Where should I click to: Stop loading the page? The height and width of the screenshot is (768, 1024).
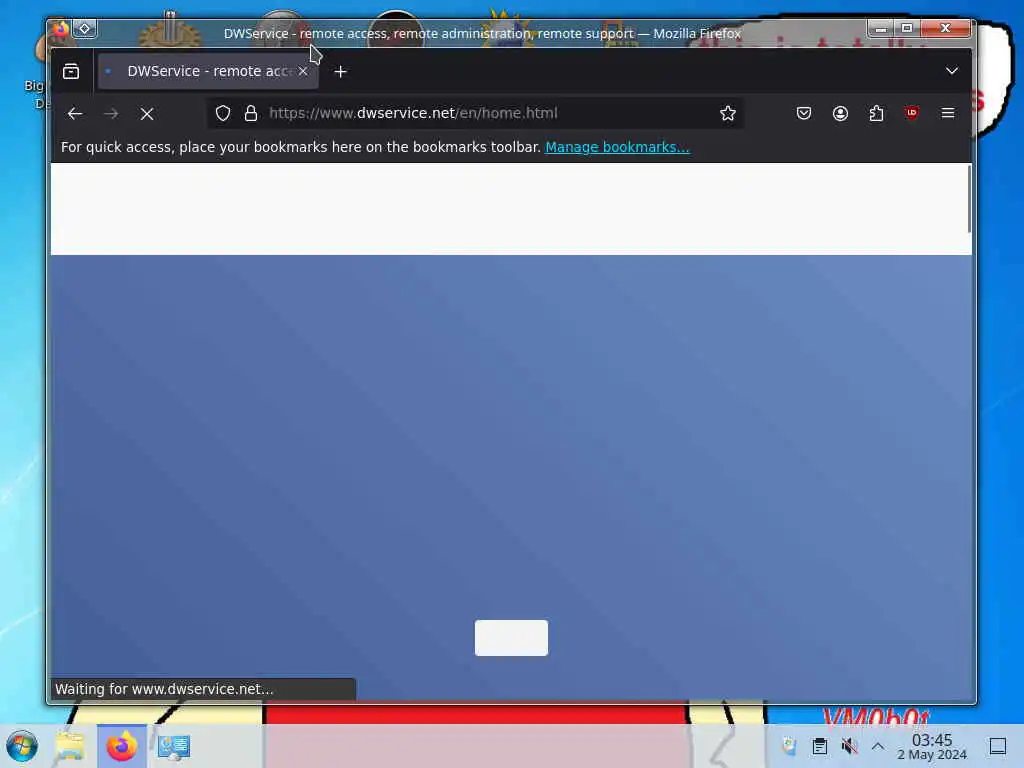[147, 114]
